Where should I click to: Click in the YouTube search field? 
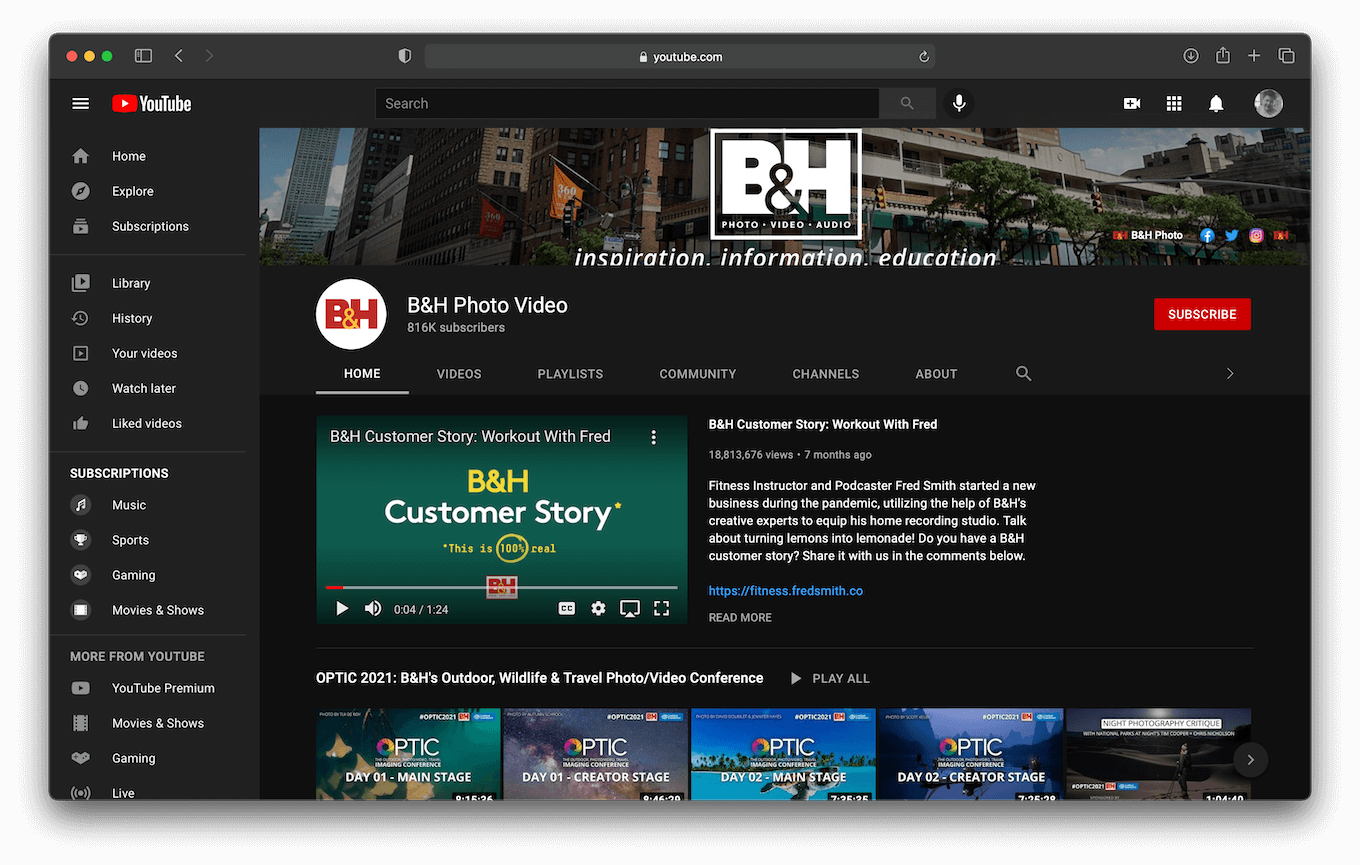point(627,103)
